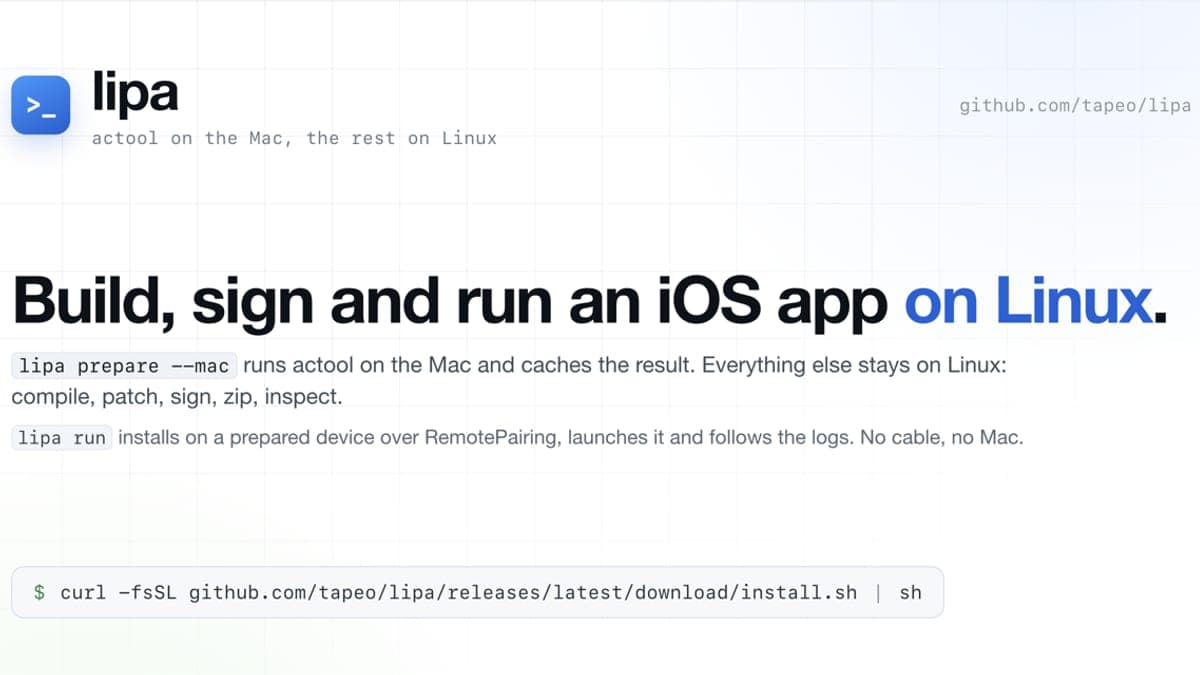1200x675 pixels.
Task: Click the 'compile, patch, sign, zip, inspect.' line
Action: click(177, 397)
